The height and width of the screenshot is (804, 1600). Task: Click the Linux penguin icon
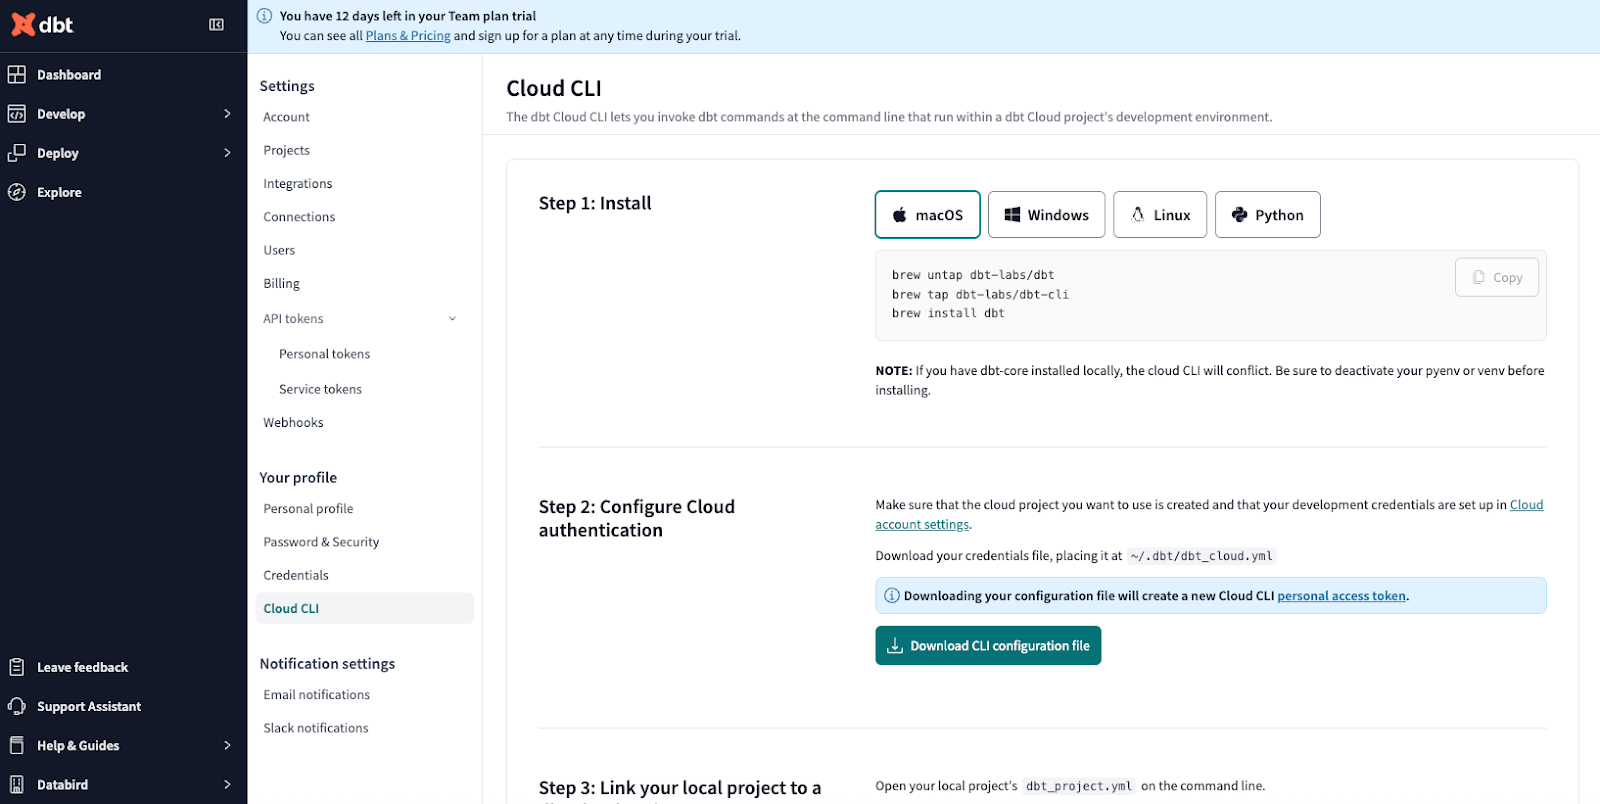(1138, 214)
